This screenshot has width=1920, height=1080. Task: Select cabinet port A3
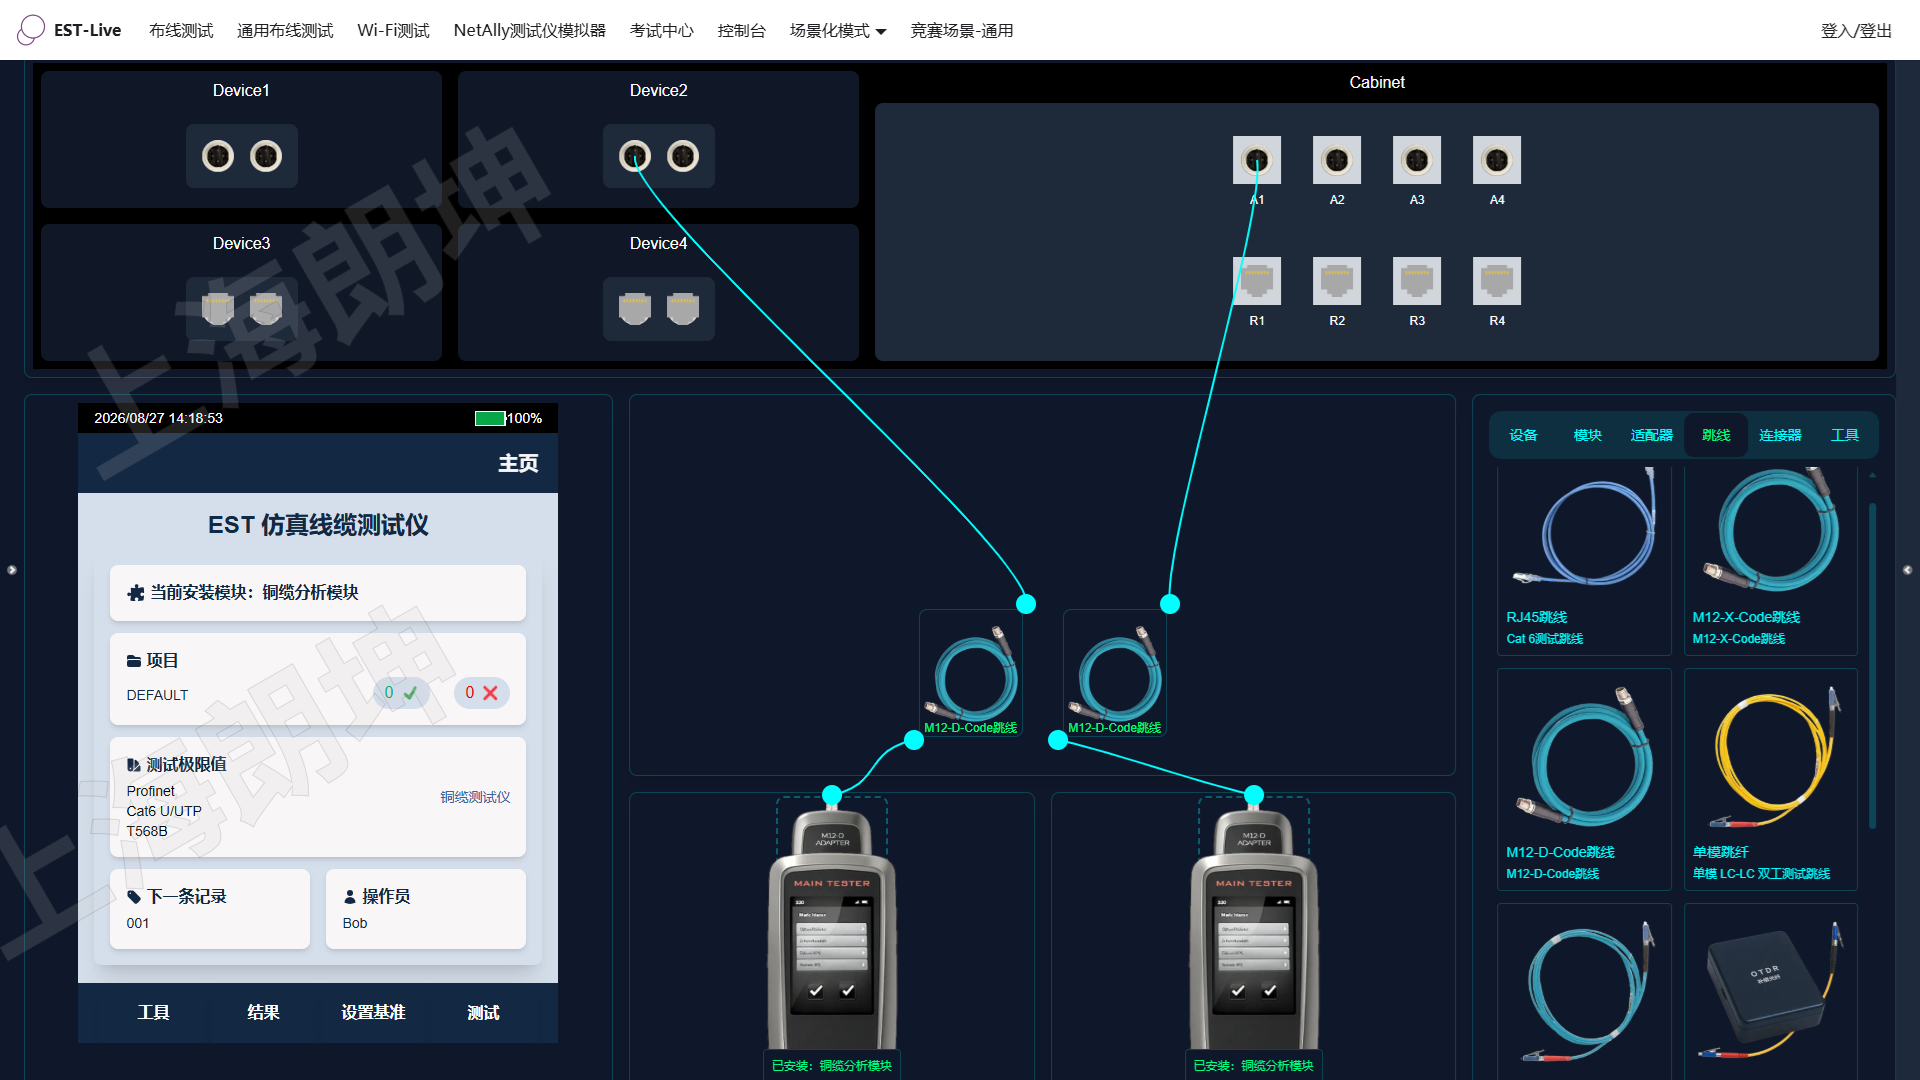pyautogui.click(x=1417, y=160)
